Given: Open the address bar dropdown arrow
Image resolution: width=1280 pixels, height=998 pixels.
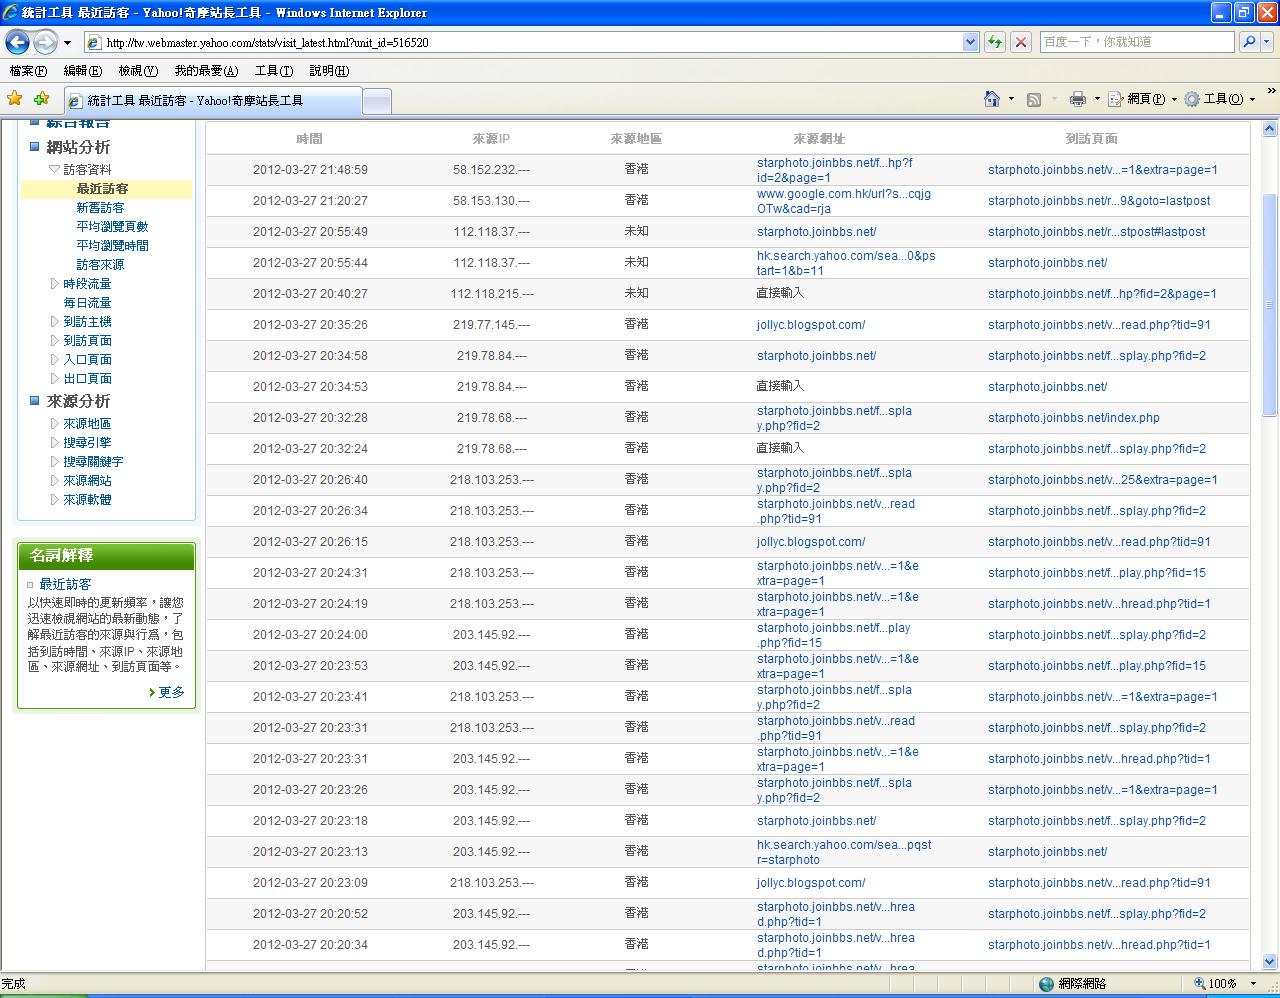Looking at the screenshot, I should (x=970, y=42).
